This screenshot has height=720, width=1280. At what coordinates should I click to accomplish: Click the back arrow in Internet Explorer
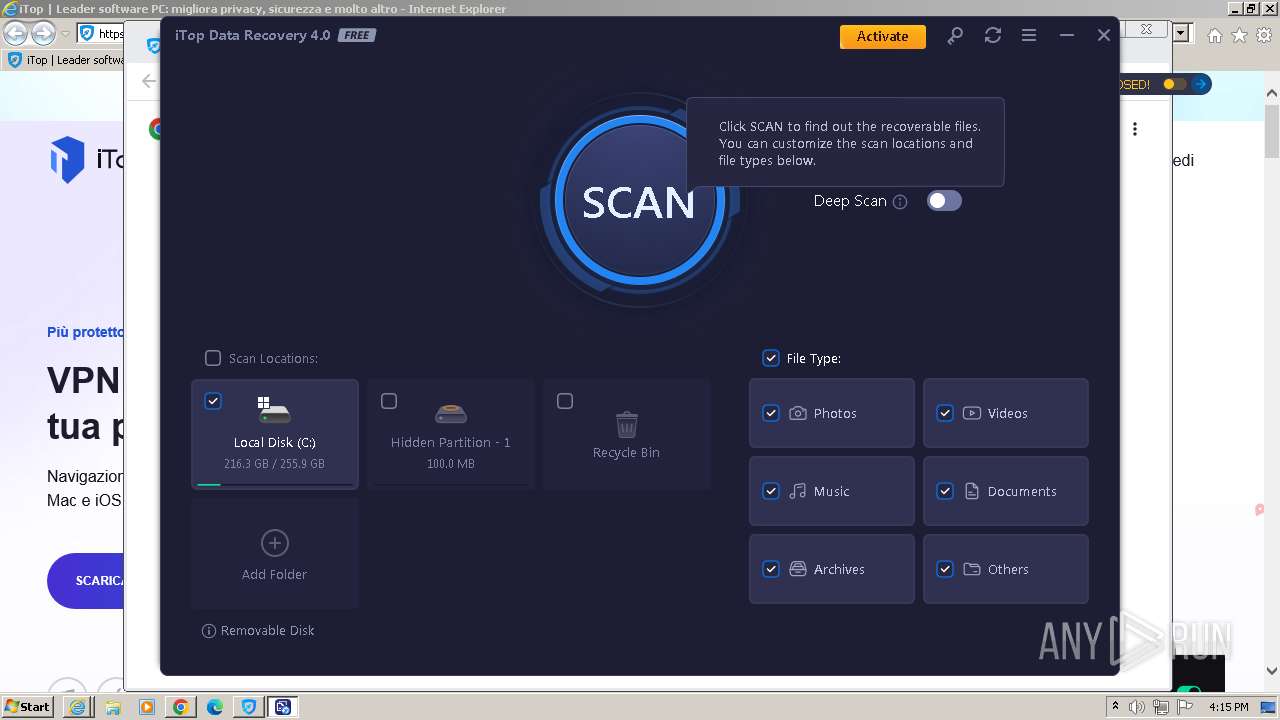pyautogui.click(x=16, y=33)
